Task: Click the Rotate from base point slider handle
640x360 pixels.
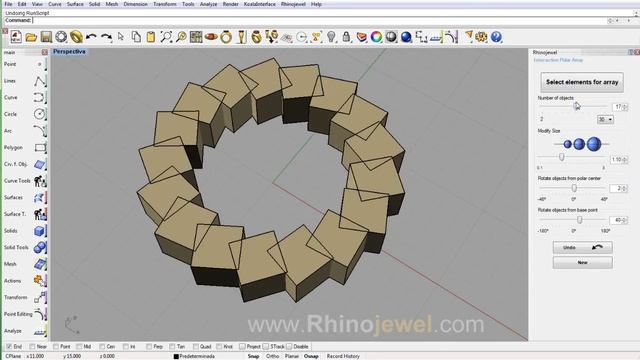Action: click(580, 220)
